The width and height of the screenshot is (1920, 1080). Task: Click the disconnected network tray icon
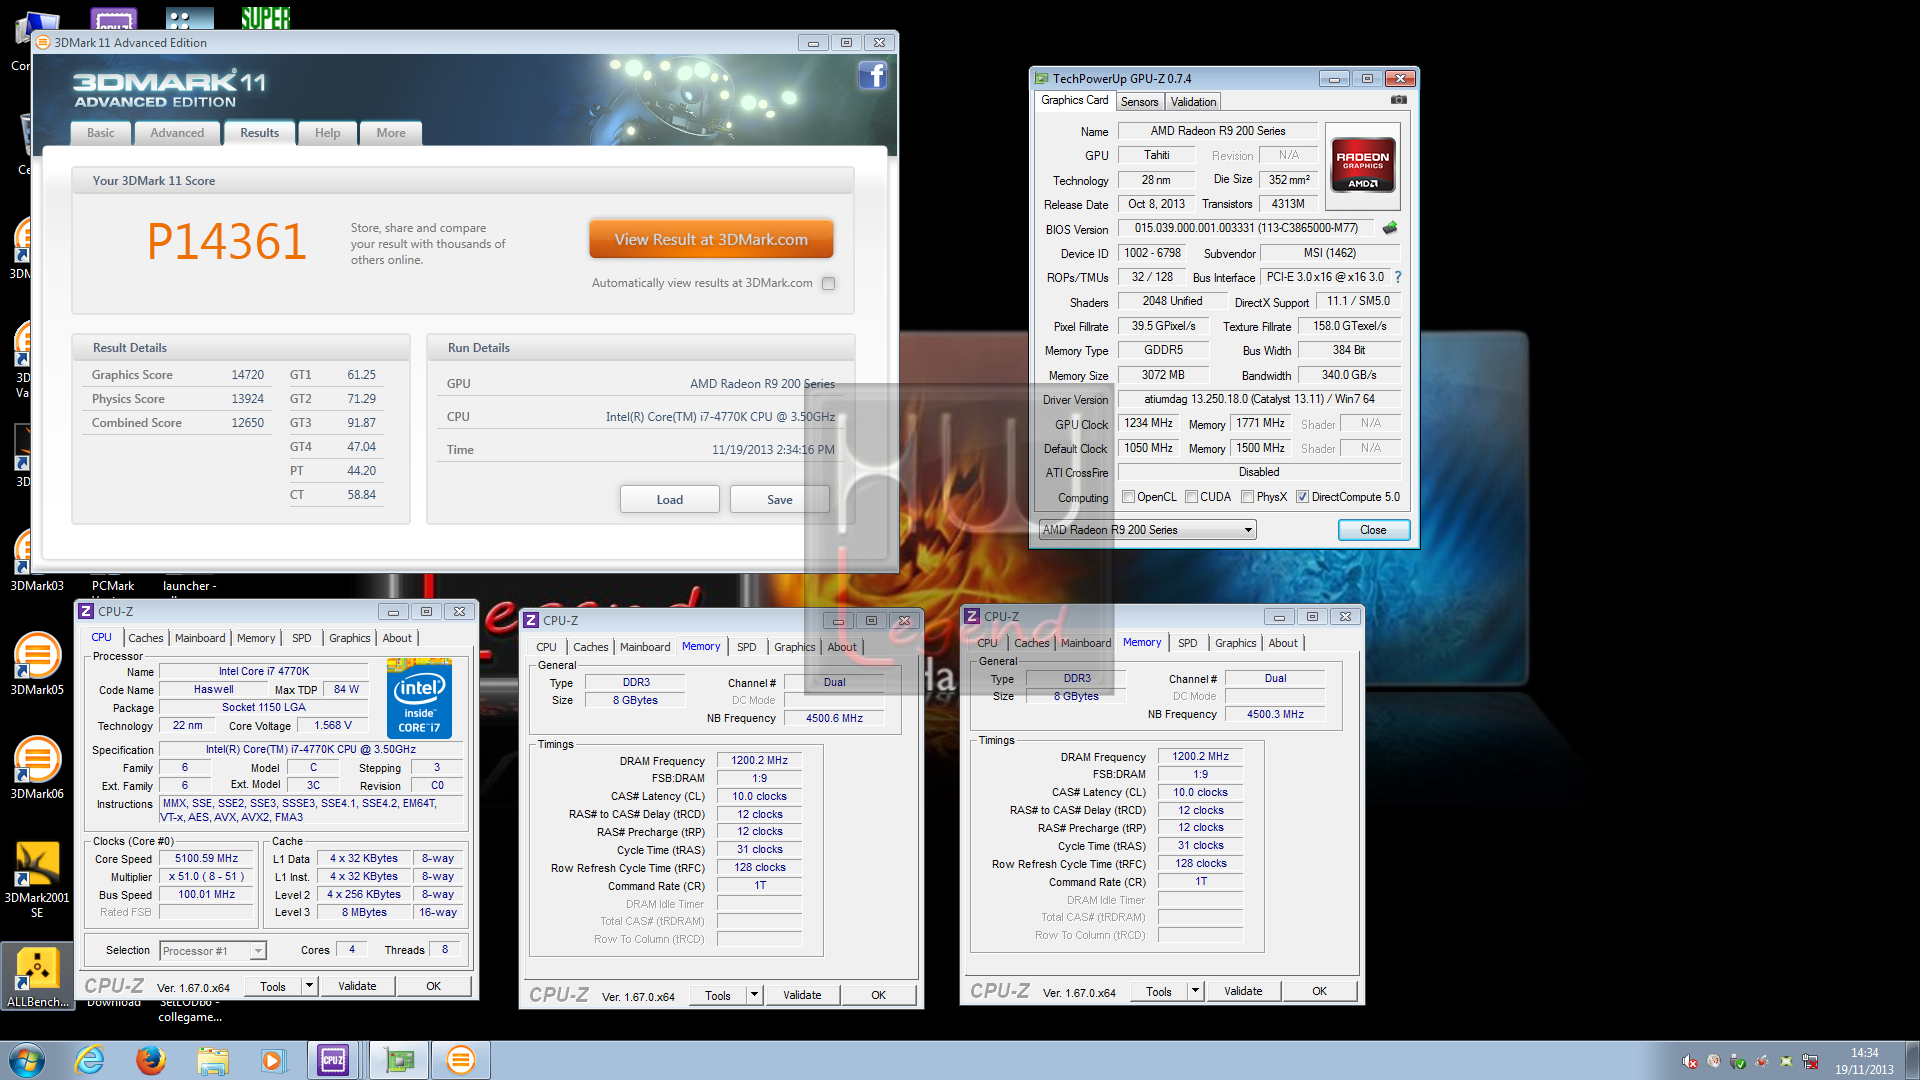[1810, 1061]
